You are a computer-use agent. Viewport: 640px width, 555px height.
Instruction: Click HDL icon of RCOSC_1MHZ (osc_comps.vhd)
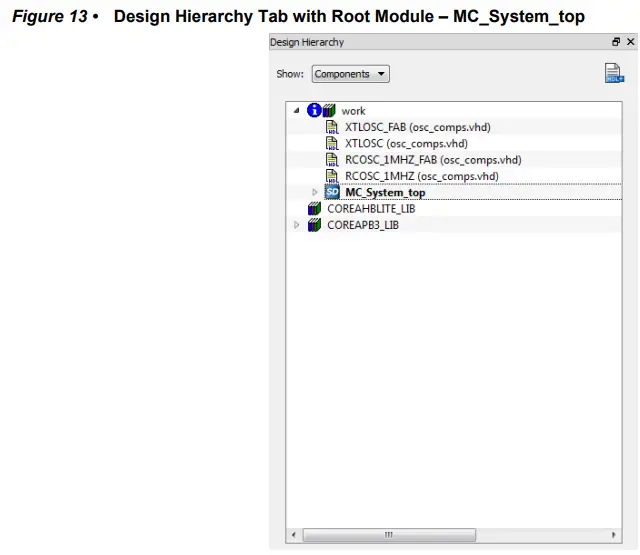pos(332,176)
